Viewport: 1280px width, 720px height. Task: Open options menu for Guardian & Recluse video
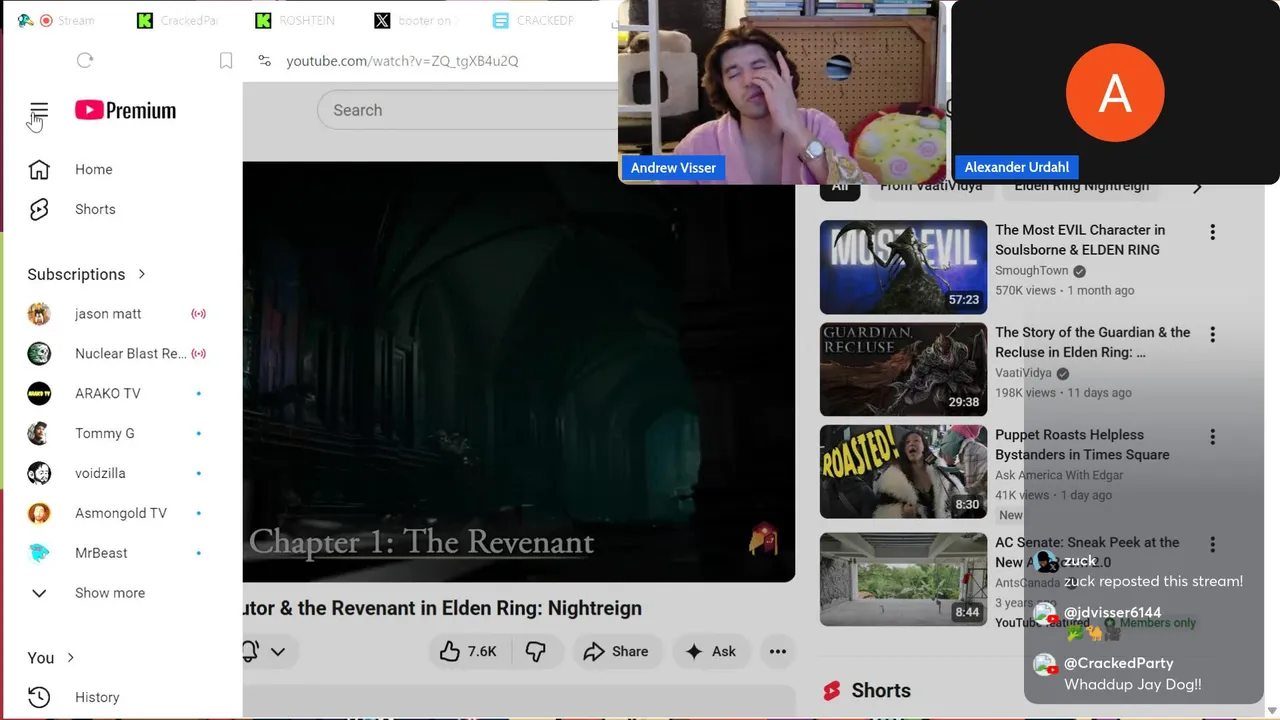(1212, 334)
